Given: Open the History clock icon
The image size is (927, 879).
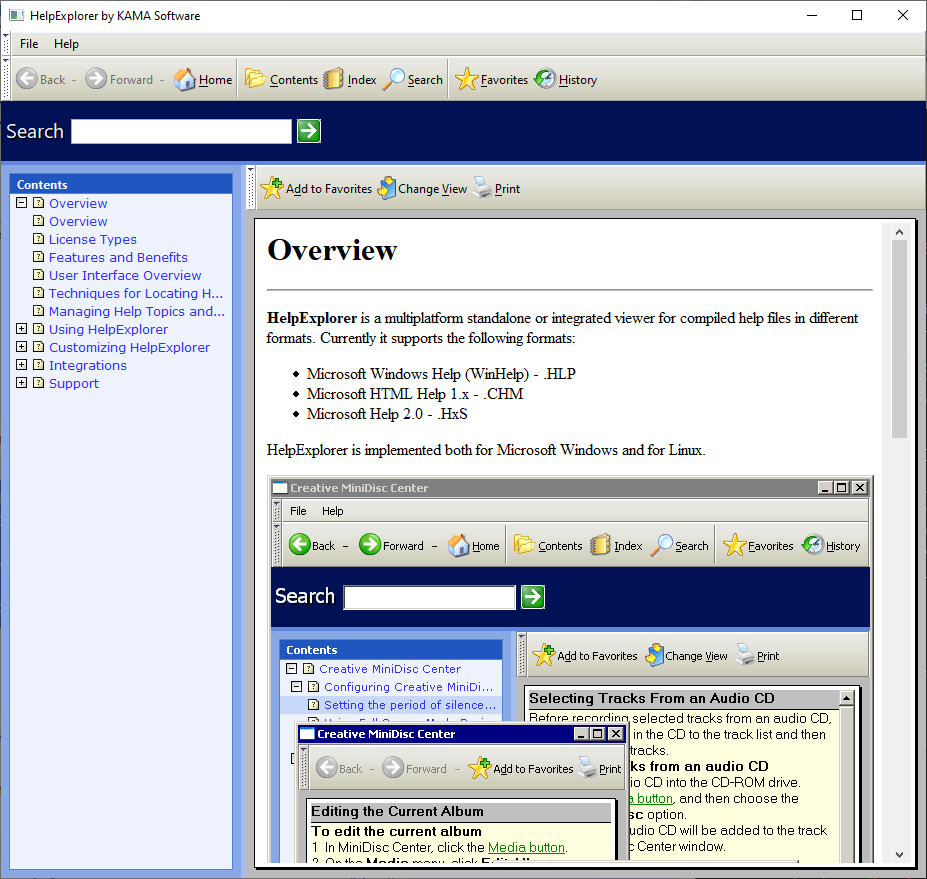Looking at the screenshot, I should coord(545,79).
